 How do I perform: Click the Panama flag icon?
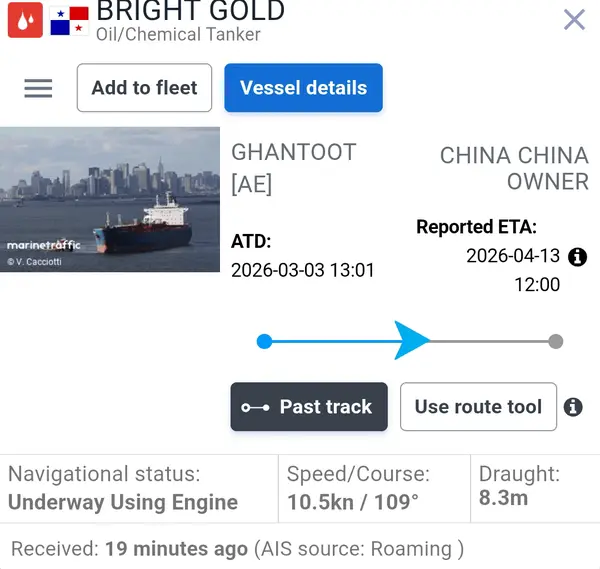[x=69, y=20]
